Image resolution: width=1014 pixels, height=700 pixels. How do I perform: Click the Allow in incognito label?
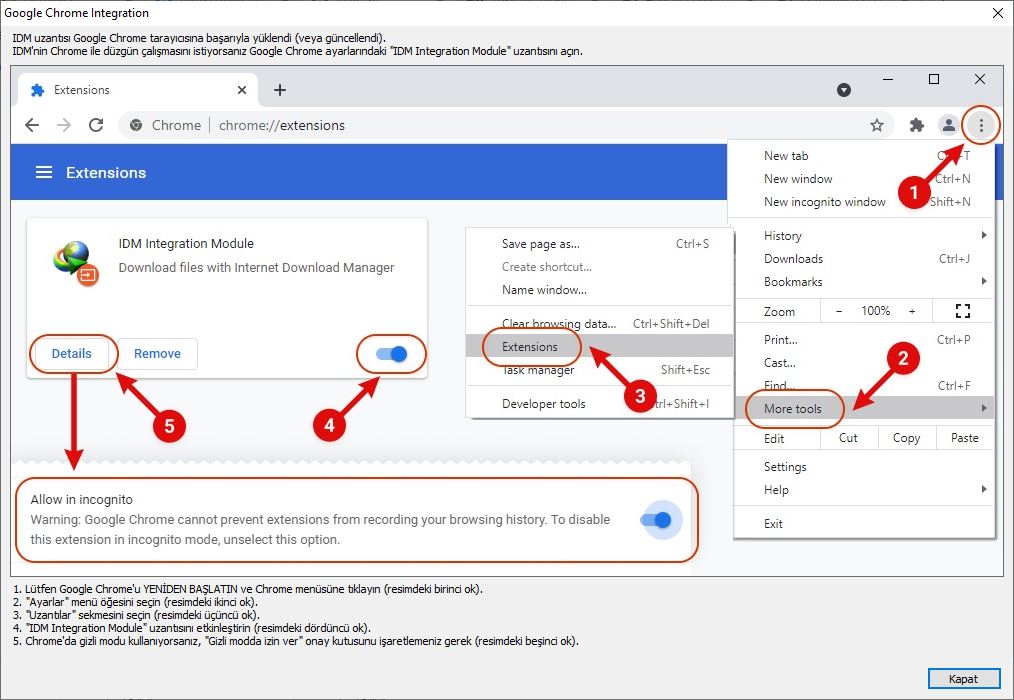click(x=81, y=499)
